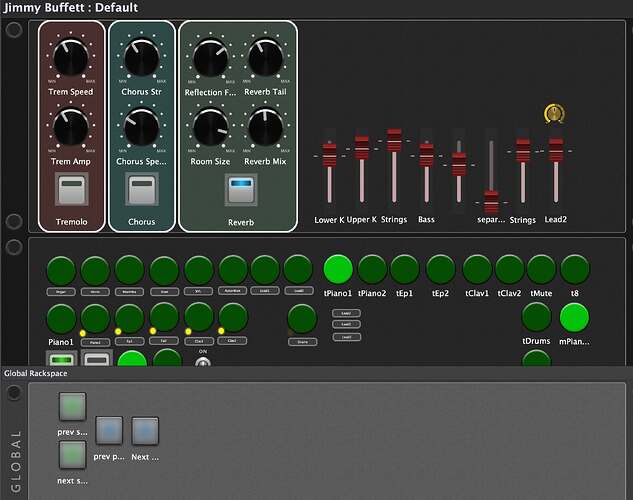Viewport: 633px width, 500px height.
Task: Click the small yellow knob above Lead2
Action: (555, 114)
